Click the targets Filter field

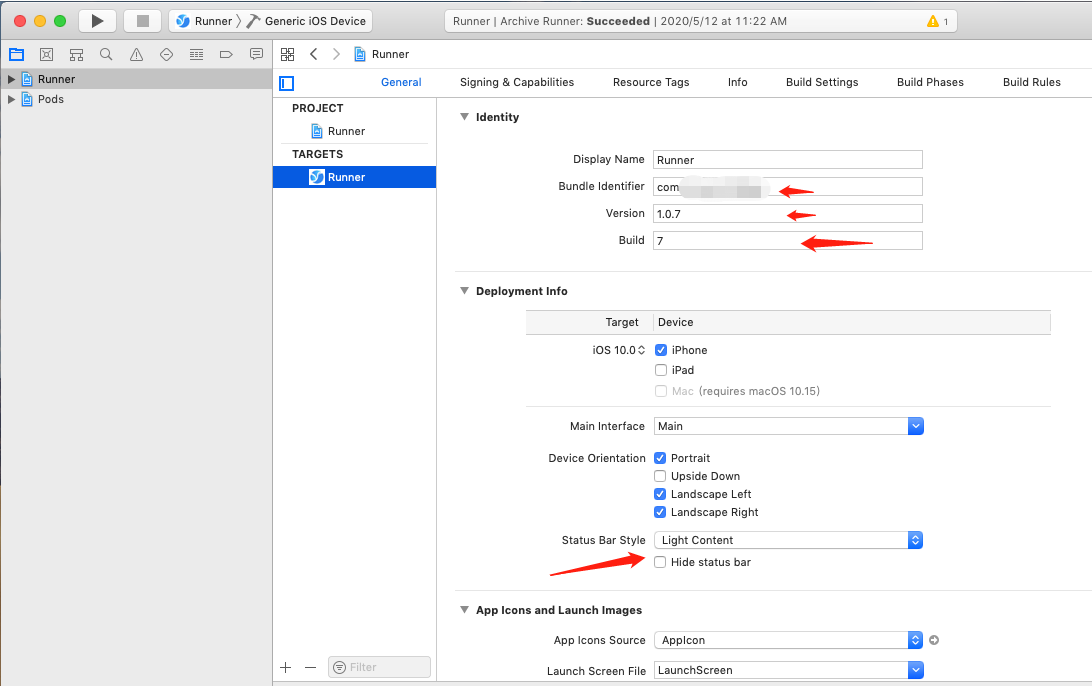click(380, 667)
